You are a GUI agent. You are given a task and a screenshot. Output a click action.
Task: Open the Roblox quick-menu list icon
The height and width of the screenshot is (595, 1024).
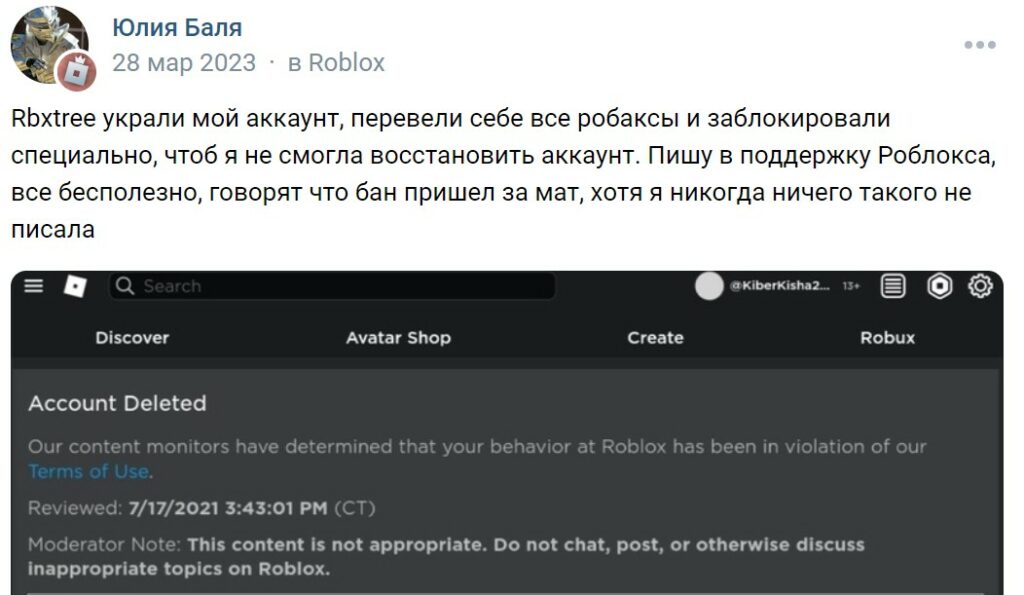892,287
